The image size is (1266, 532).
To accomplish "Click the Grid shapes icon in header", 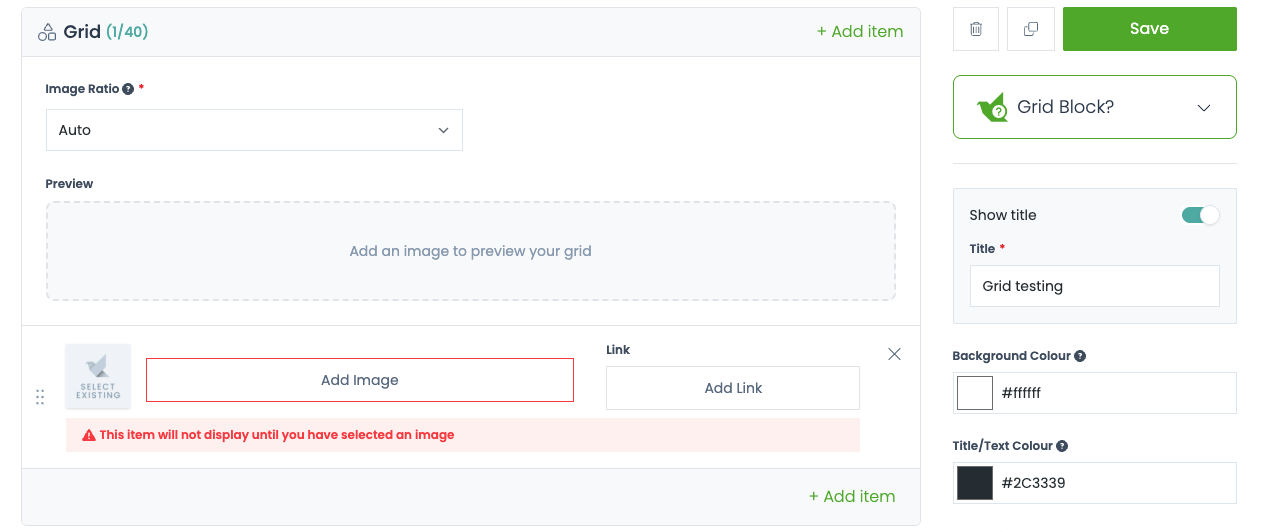I will (x=47, y=32).
